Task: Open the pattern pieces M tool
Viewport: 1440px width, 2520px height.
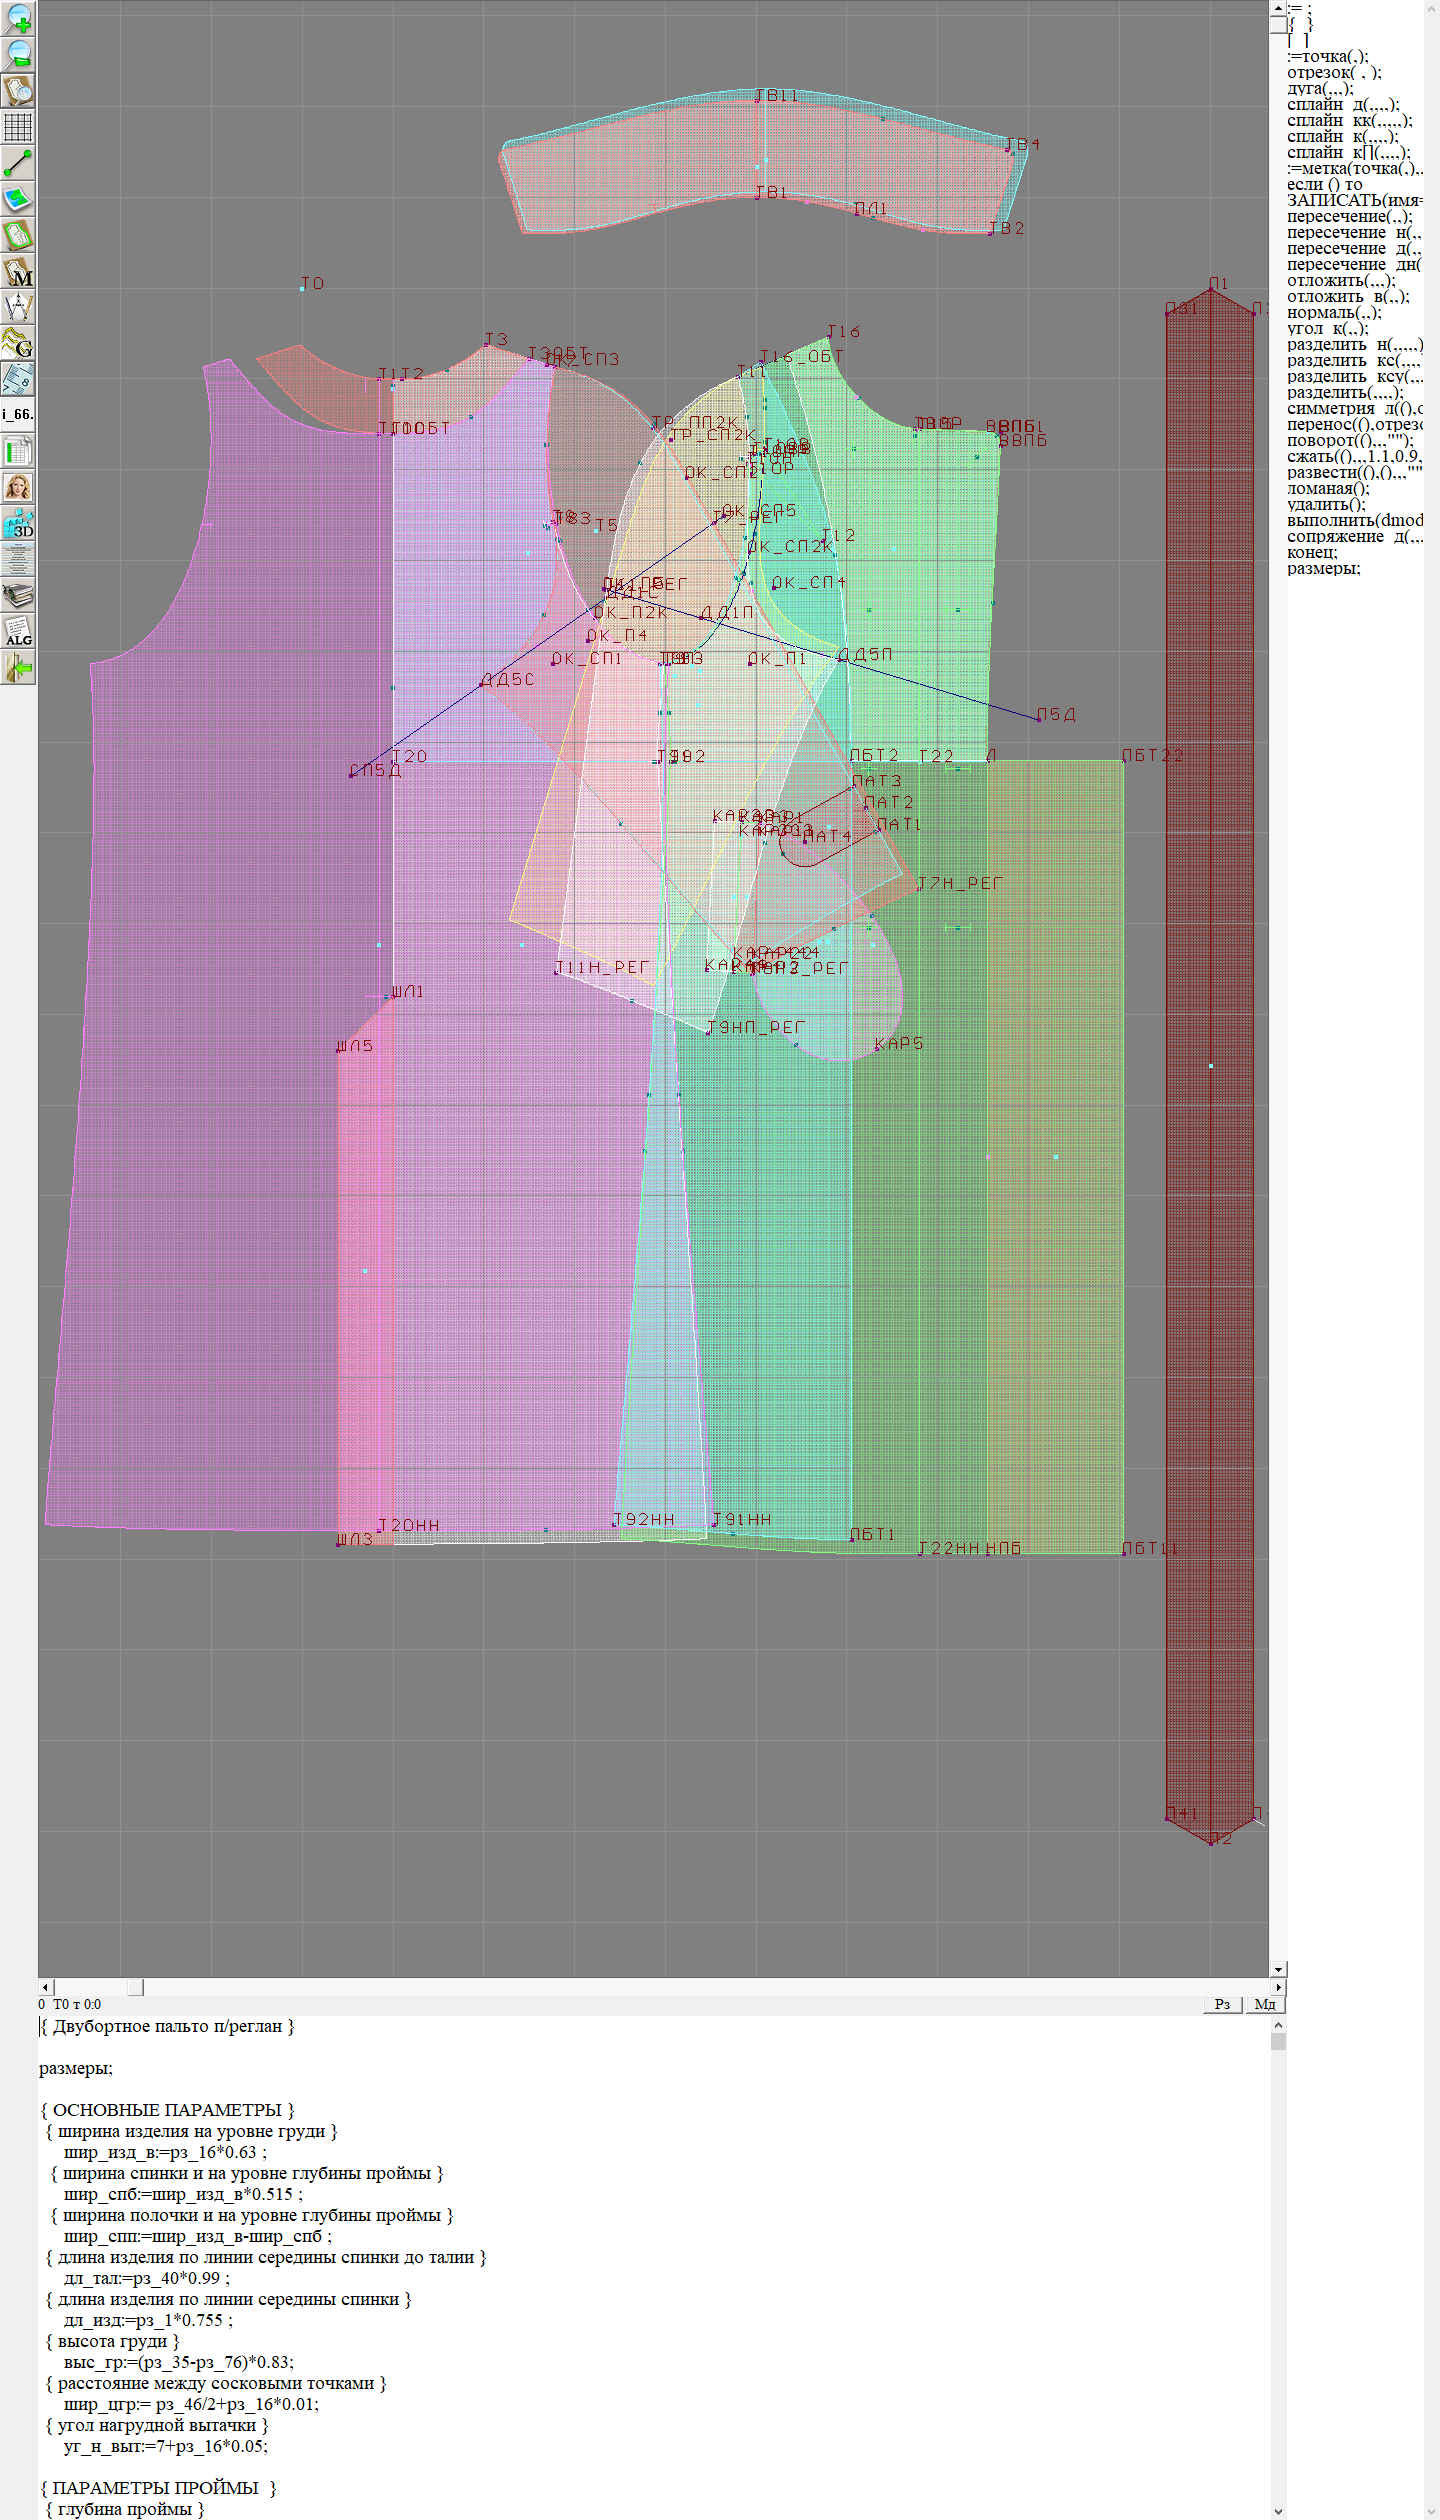Action: point(18,271)
